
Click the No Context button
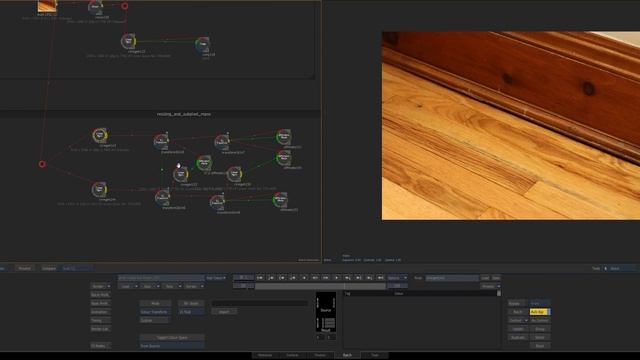(x=540, y=320)
